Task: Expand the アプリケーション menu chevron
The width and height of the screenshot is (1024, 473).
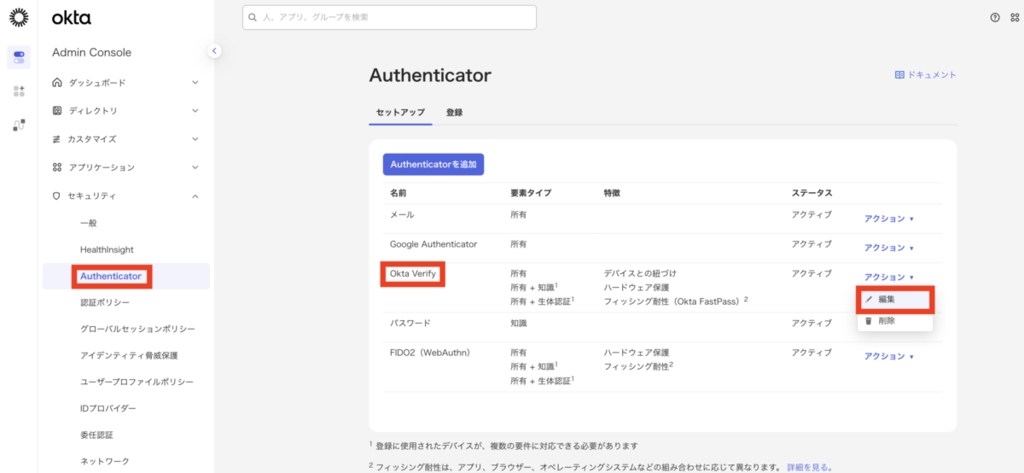Action: (195, 167)
